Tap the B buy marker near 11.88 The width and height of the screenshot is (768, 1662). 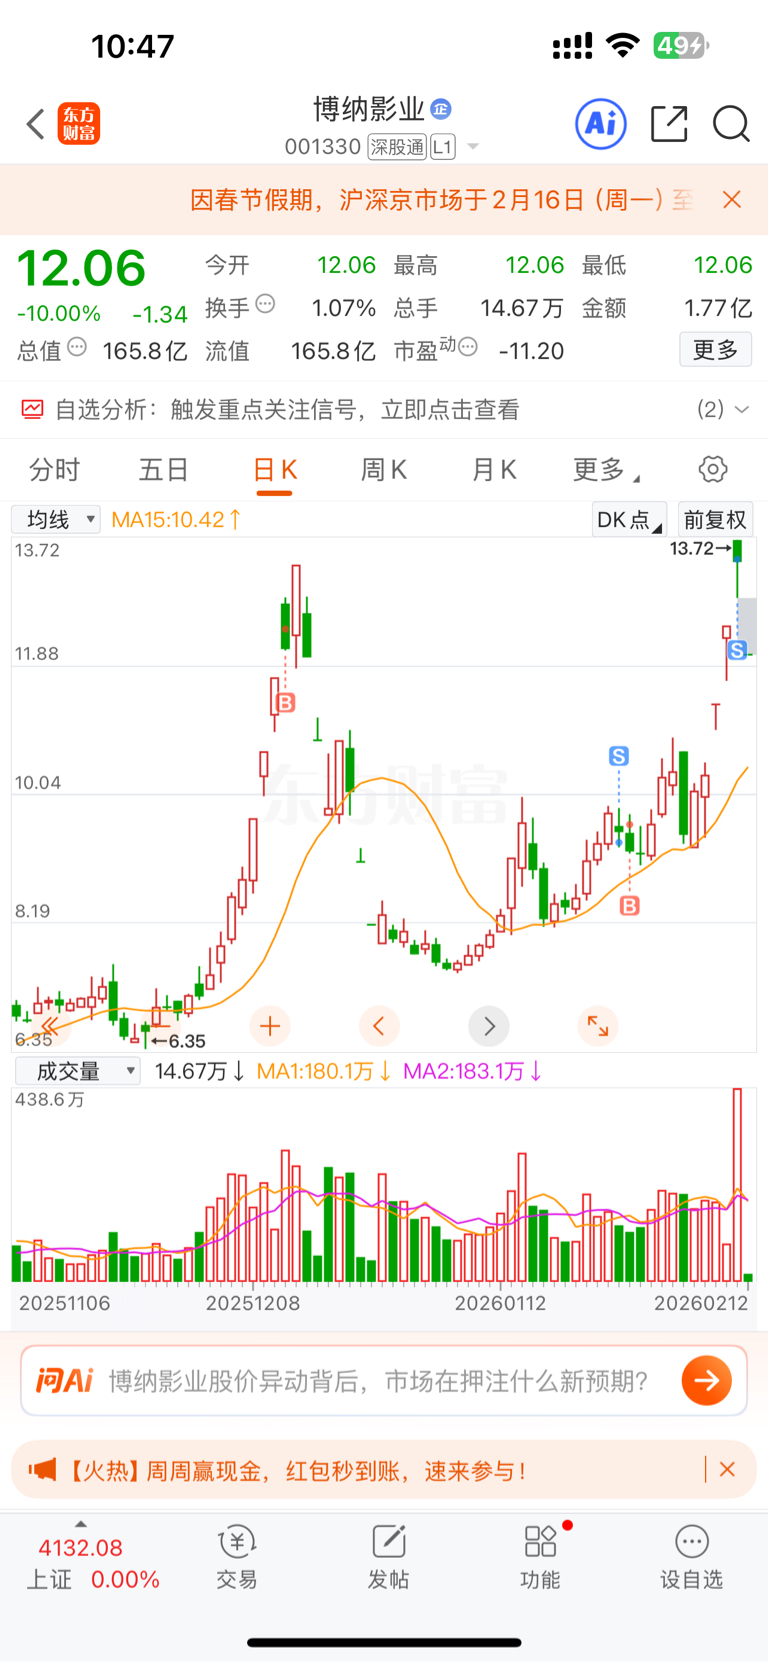pos(285,703)
